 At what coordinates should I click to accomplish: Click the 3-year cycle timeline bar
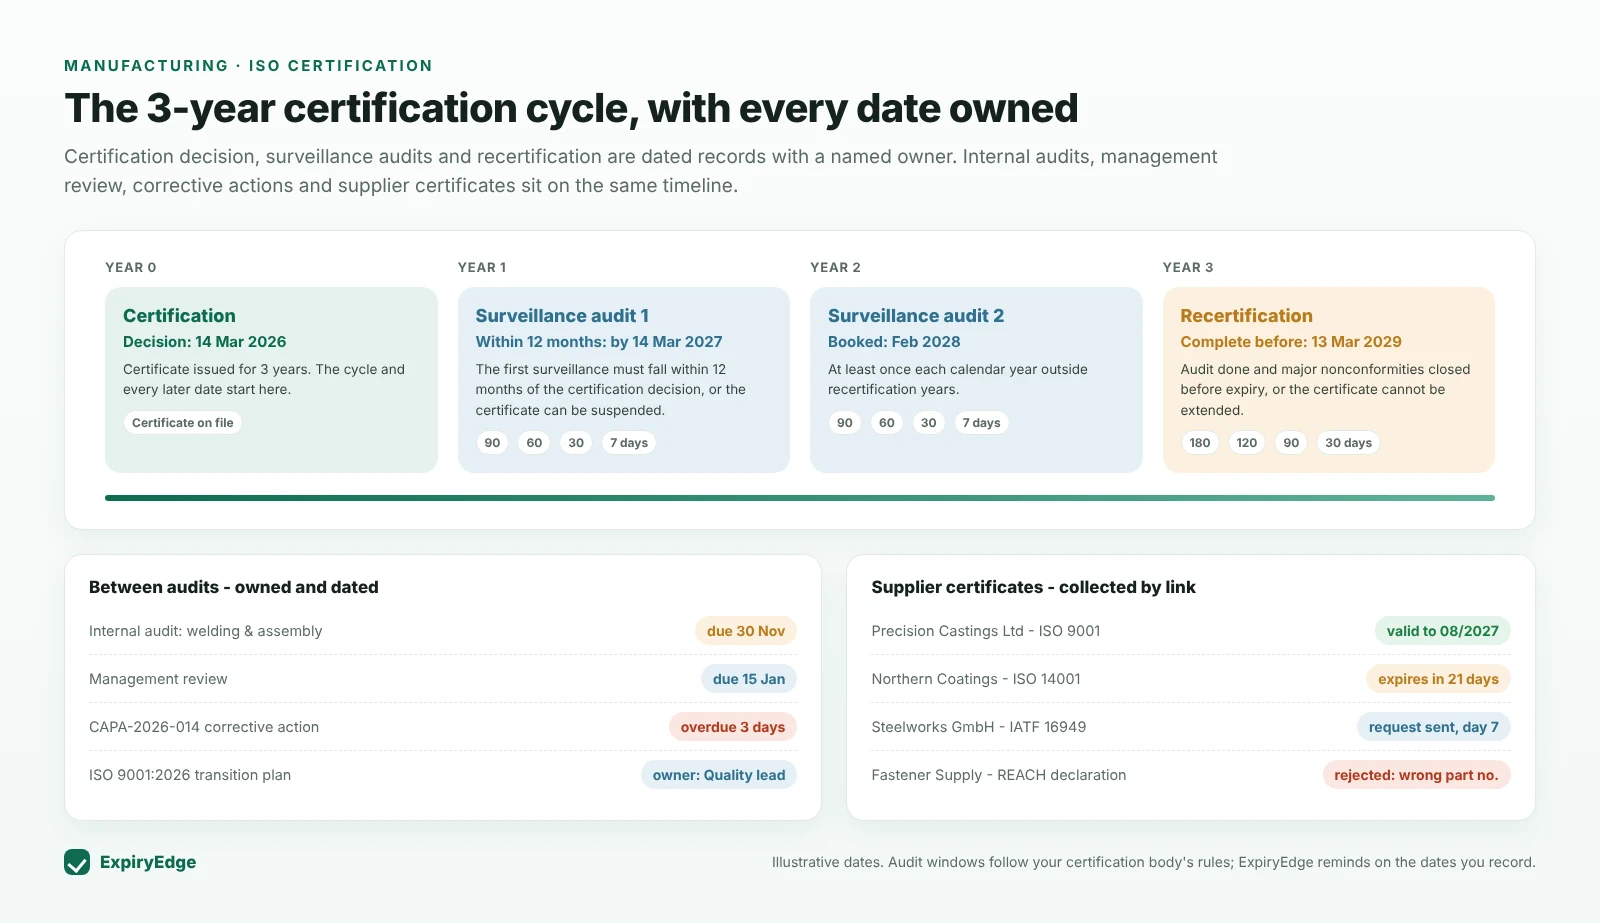click(x=800, y=498)
